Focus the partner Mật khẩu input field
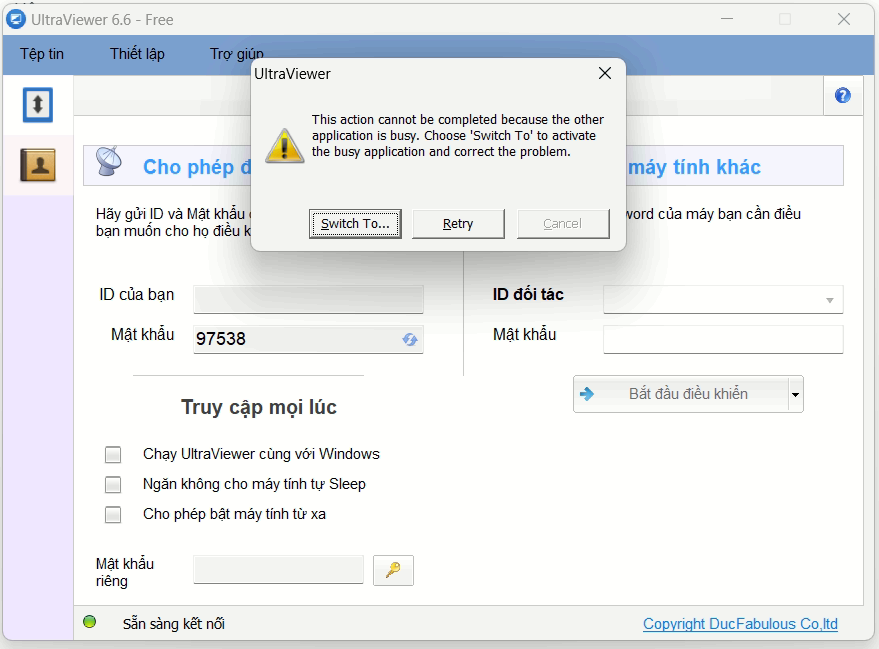Image resolution: width=879 pixels, height=649 pixels. pos(723,339)
